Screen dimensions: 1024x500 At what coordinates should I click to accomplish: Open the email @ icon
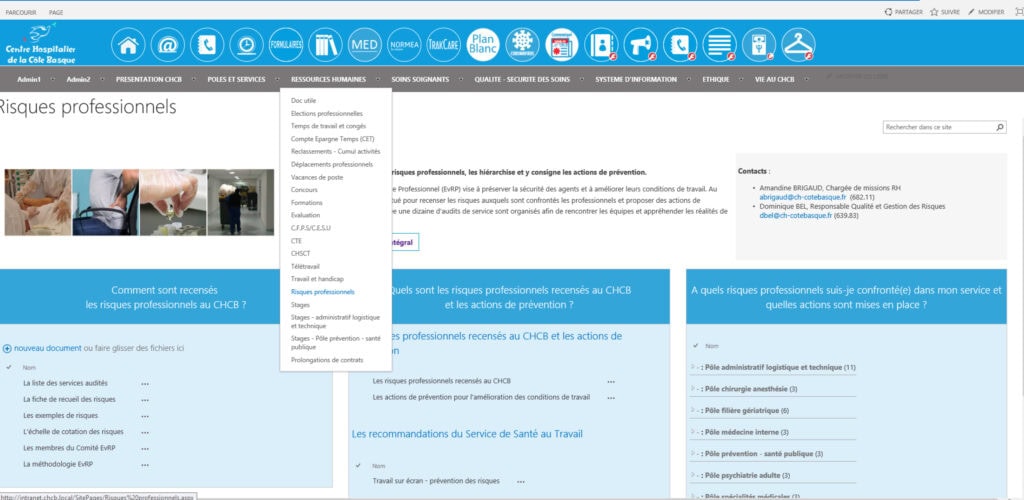[x=167, y=45]
